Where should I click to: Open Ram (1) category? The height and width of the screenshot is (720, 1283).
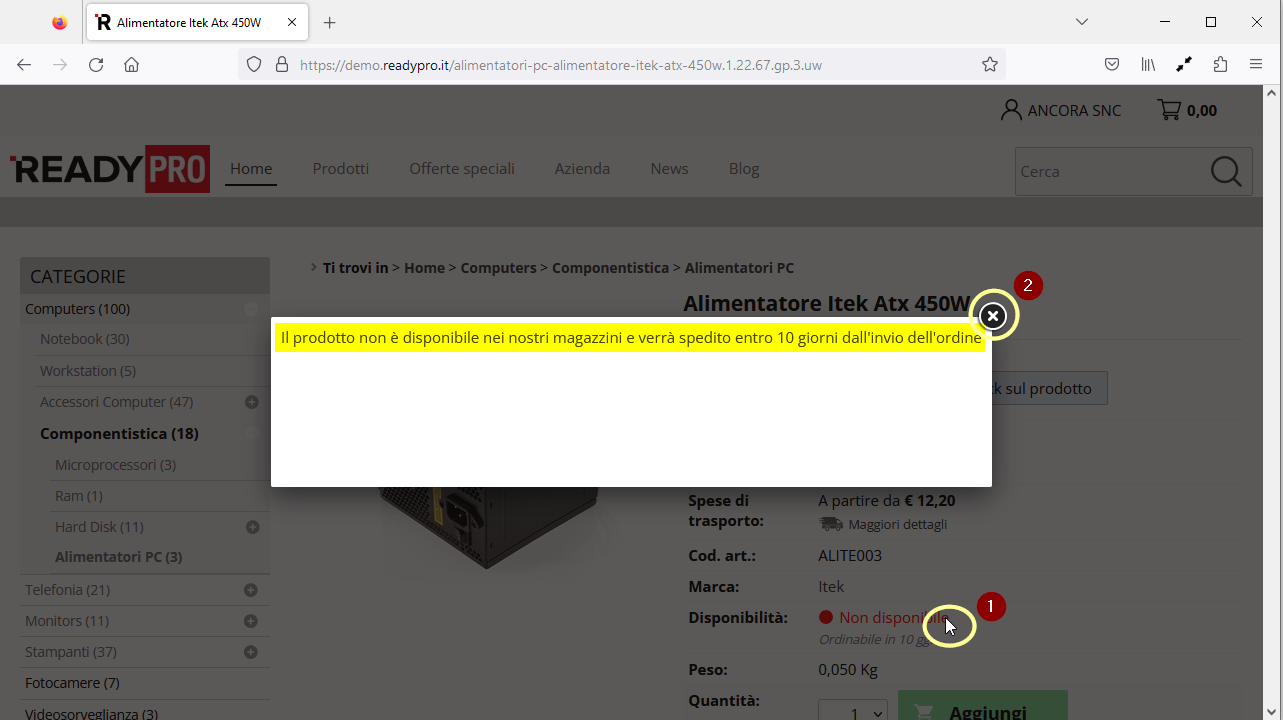[x=79, y=496]
